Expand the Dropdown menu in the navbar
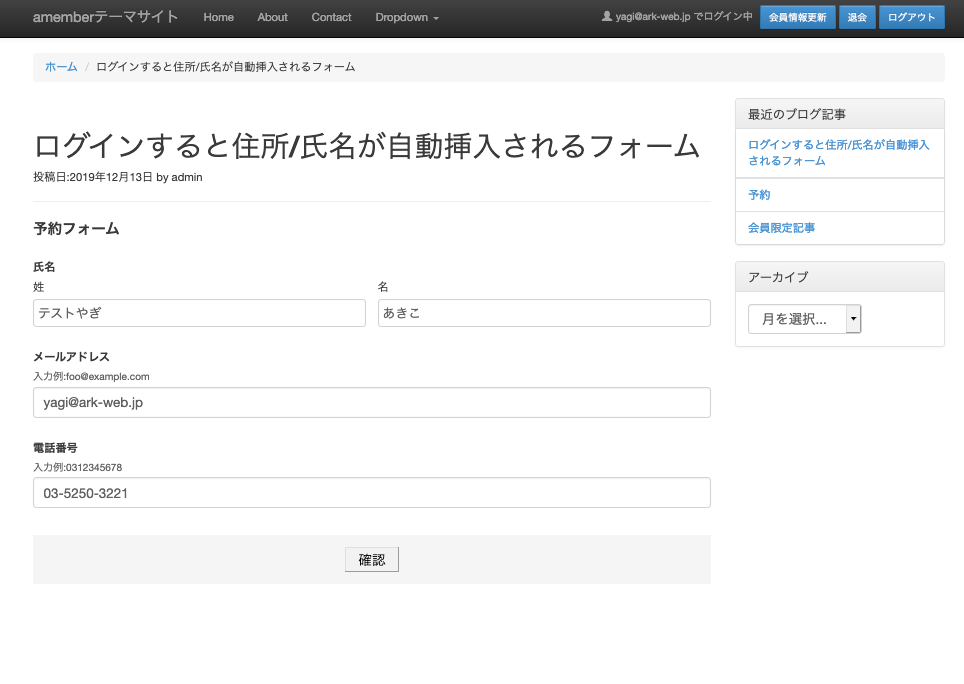The height and width of the screenshot is (684, 964). (x=406, y=17)
